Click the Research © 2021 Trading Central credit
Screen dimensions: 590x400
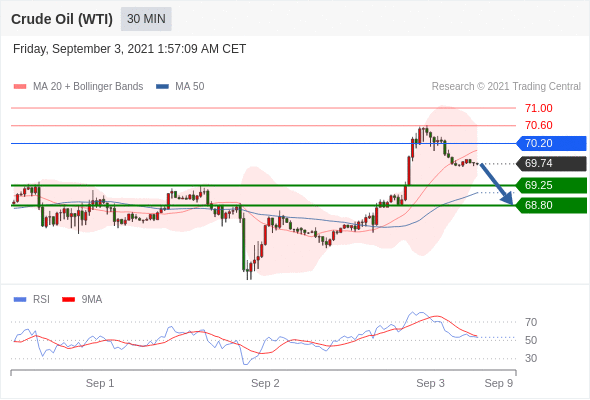(x=506, y=87)
